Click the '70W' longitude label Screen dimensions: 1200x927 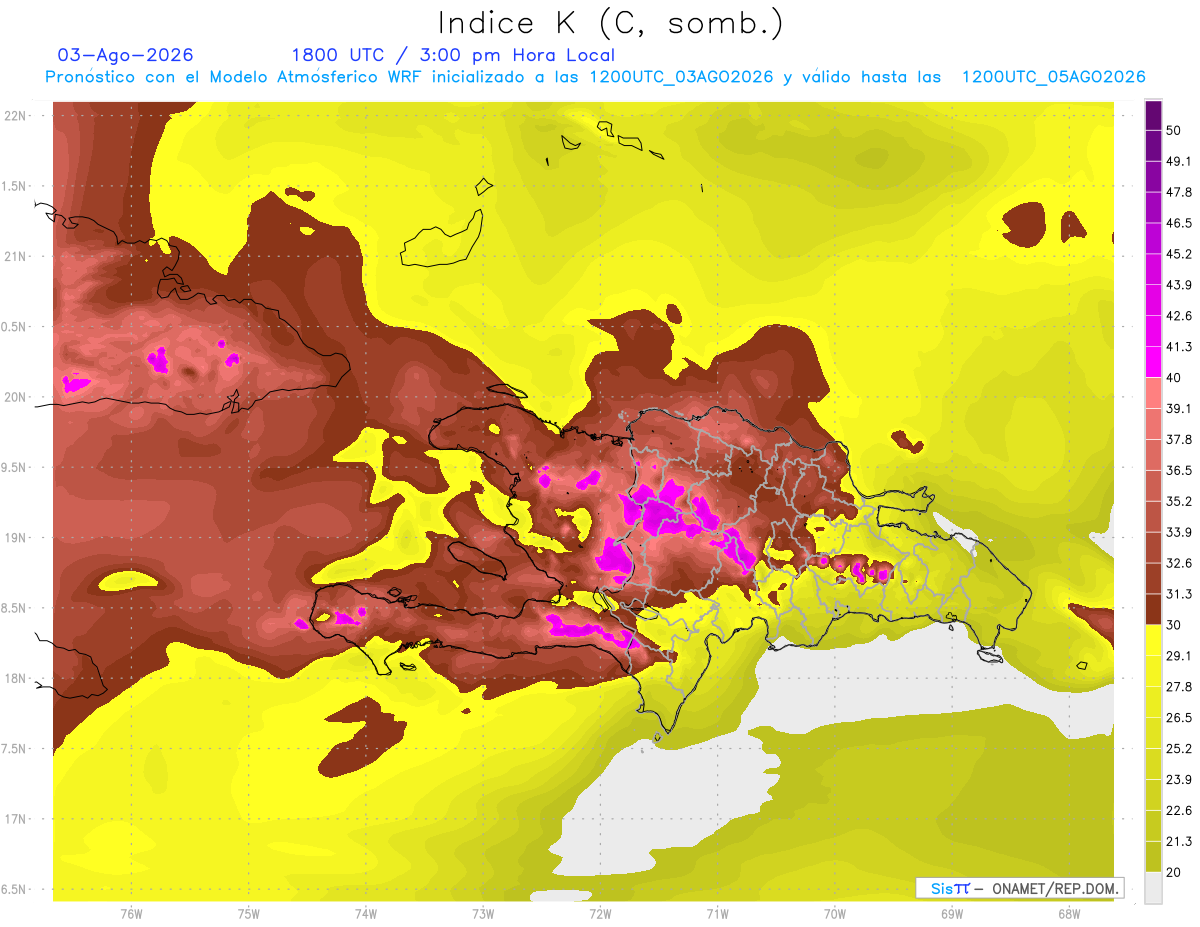click(x=834, y=914)
